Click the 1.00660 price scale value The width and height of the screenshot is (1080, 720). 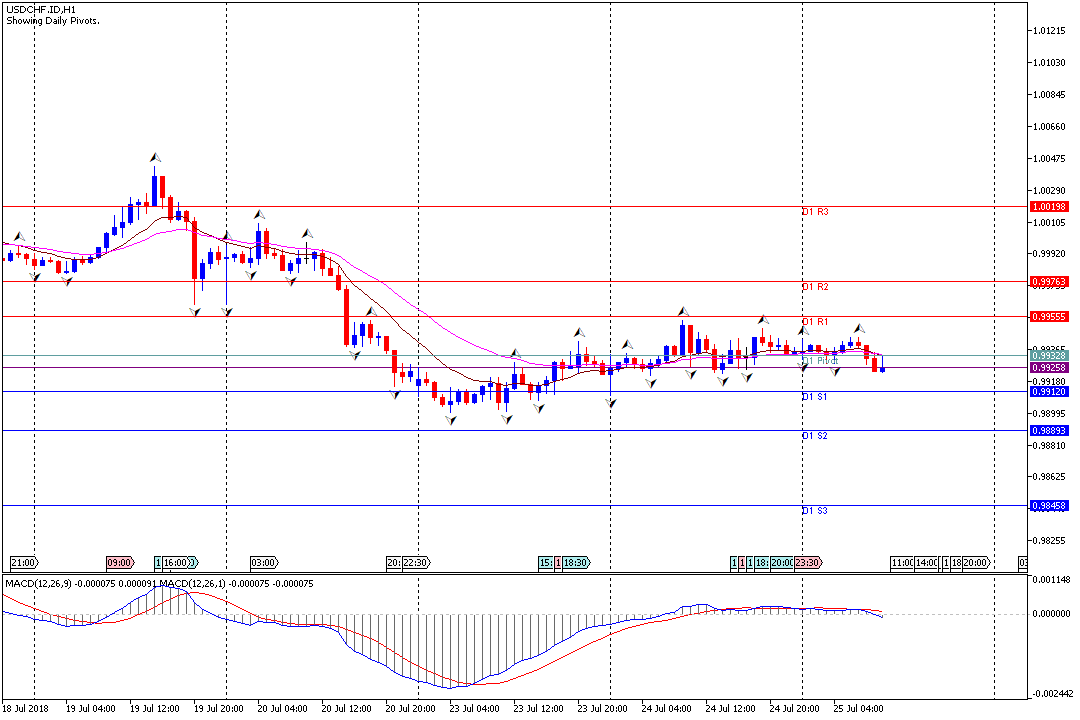[x=1050, y=127]
